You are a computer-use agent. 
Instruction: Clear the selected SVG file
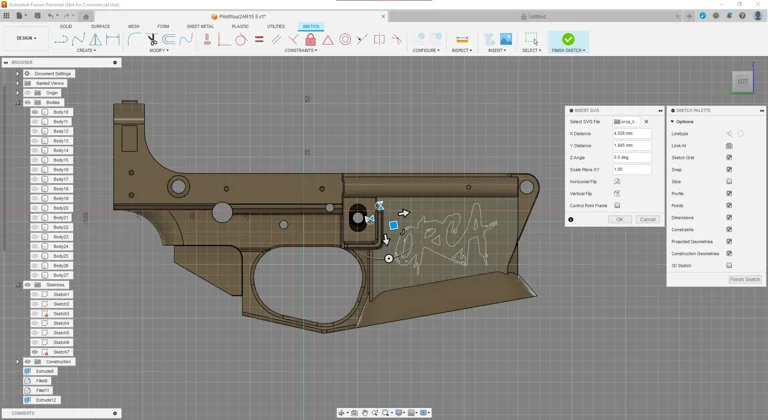click(x=646, y=122)
